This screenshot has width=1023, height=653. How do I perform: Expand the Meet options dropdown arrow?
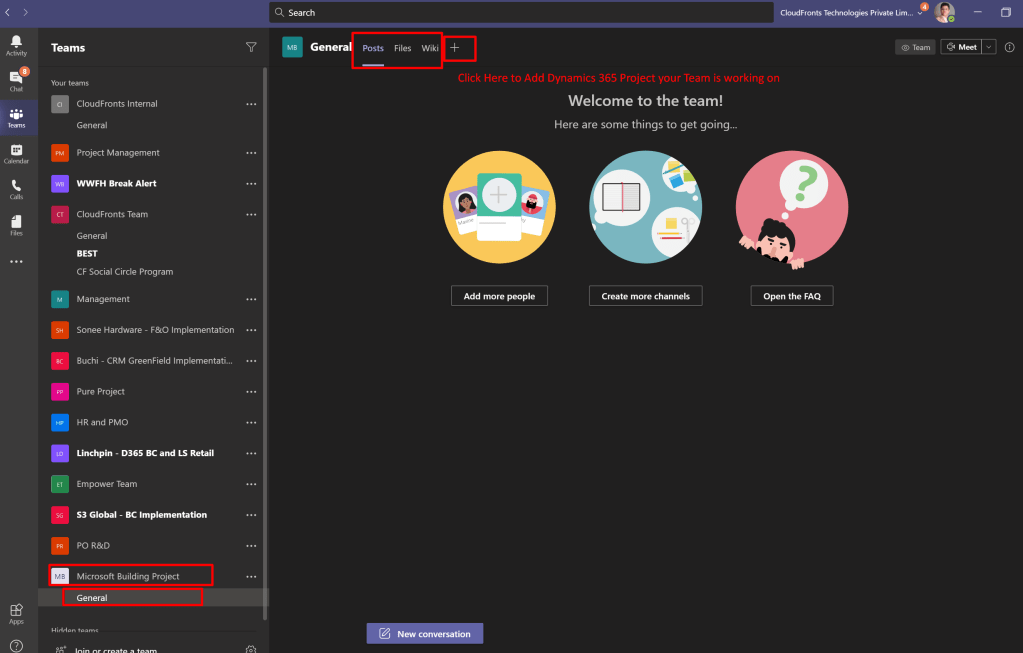tap(989, 47)
